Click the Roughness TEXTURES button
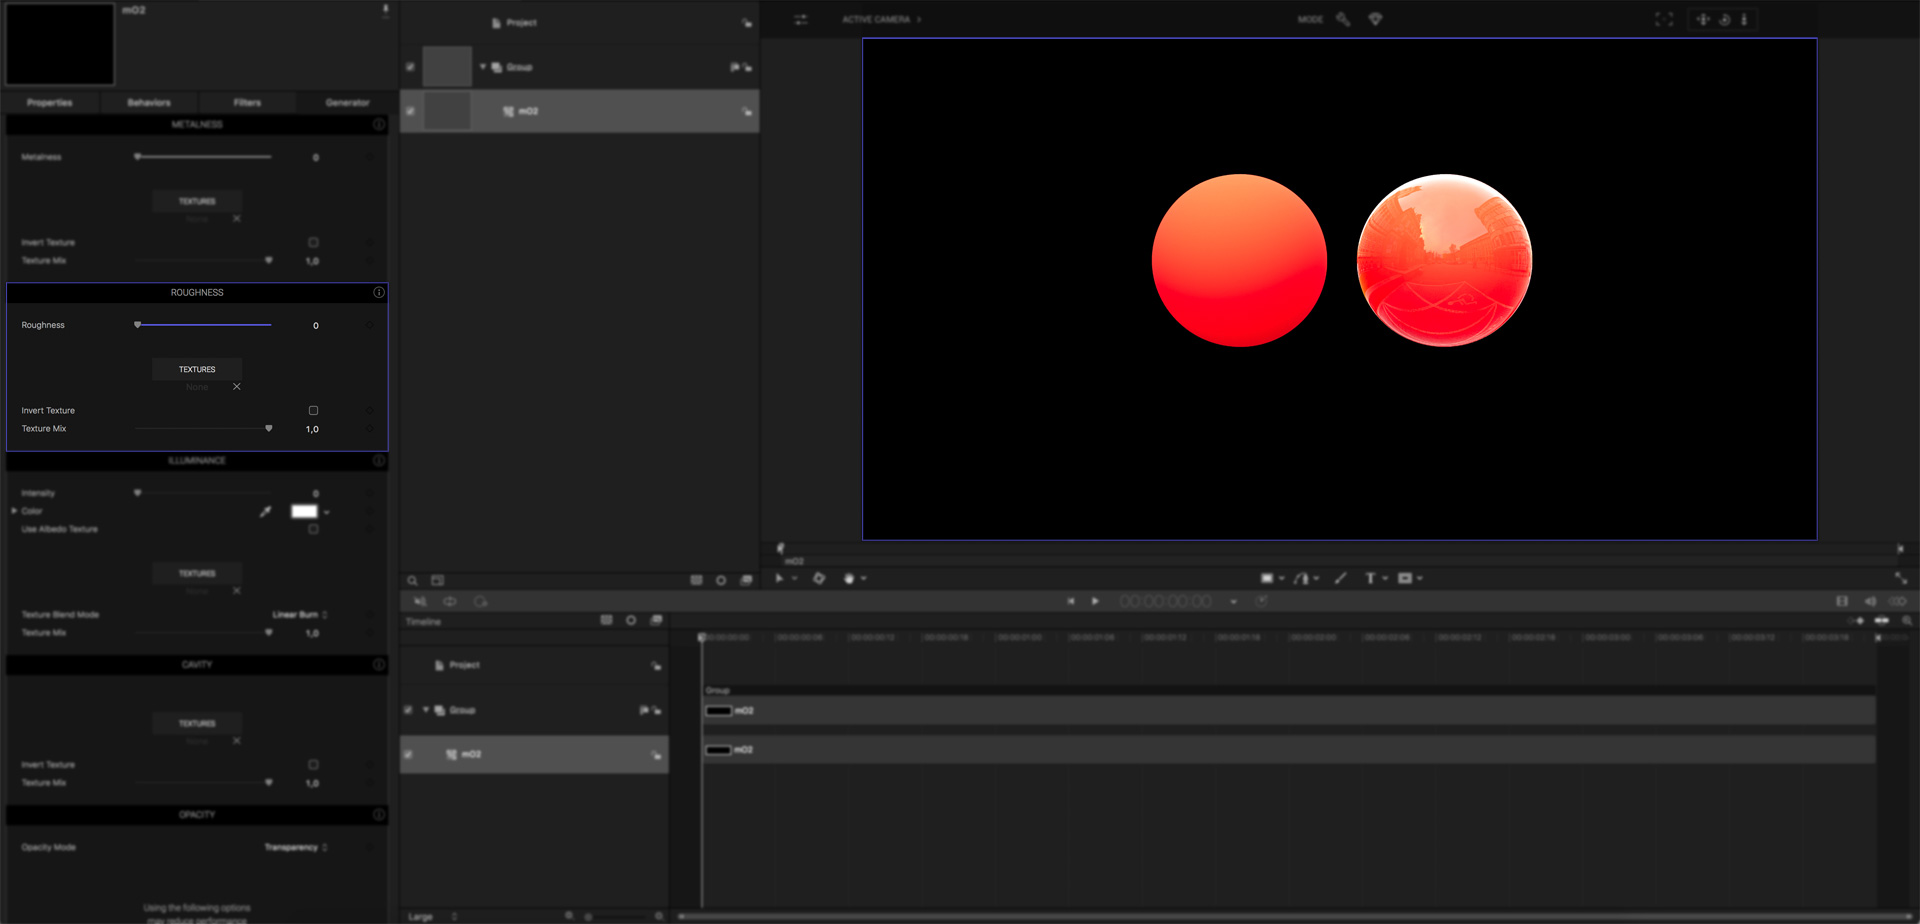1920x924 pixels. [x=197, y=369]
